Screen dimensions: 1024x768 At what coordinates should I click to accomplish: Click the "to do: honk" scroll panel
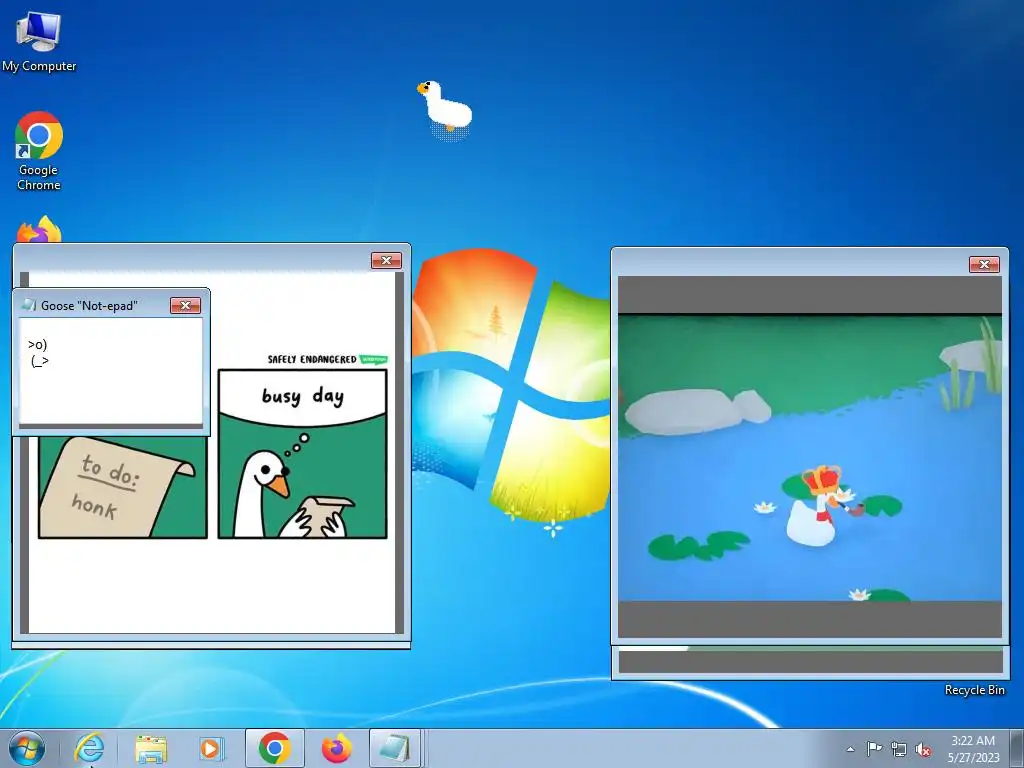[123, 487]
